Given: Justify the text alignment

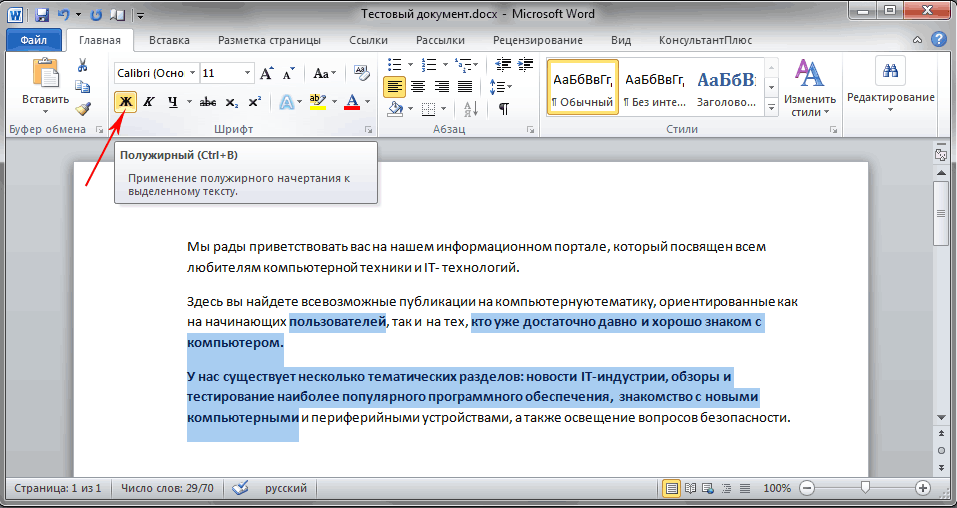Looking at the screenshot, I should (x=465, y=87).
